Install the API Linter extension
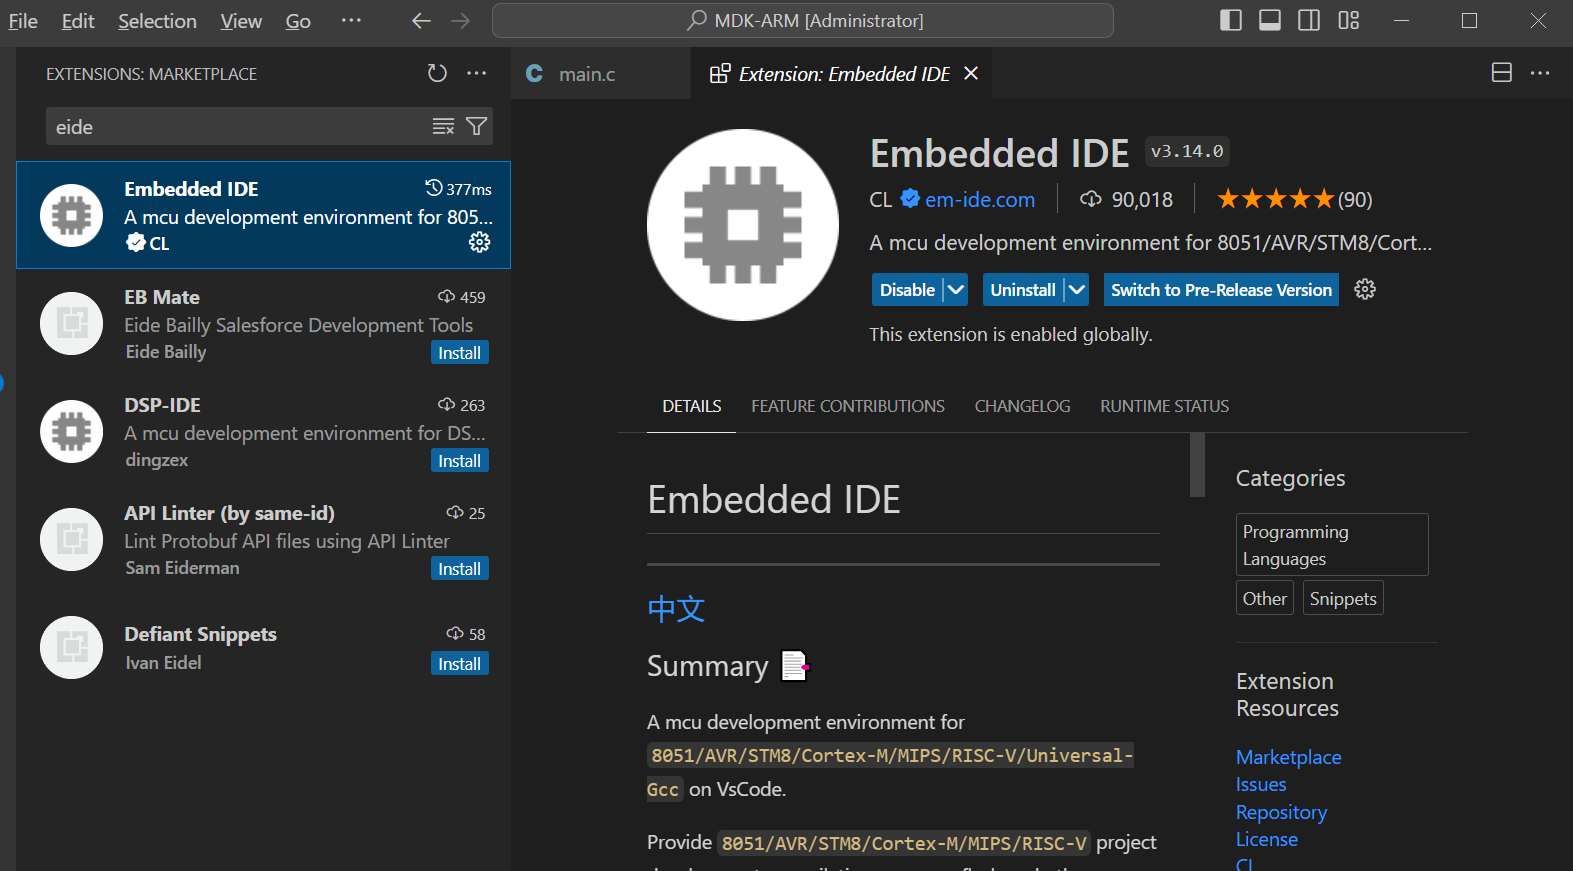 click(x=460, y=569)
